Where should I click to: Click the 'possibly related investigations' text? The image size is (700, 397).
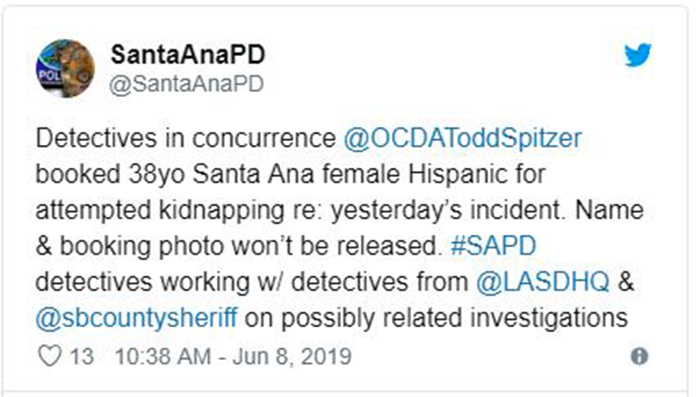click(x=454, y=318)
